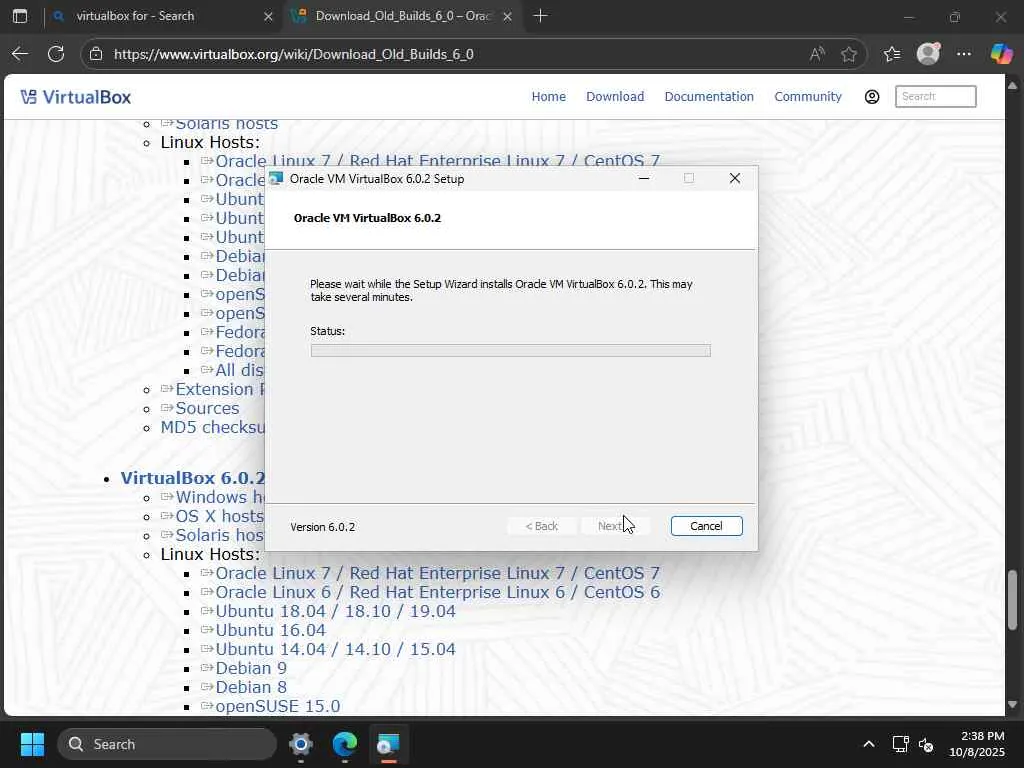Show hidden system tray icons
This screenshot has width=1024, height=768.
[869, 744]
